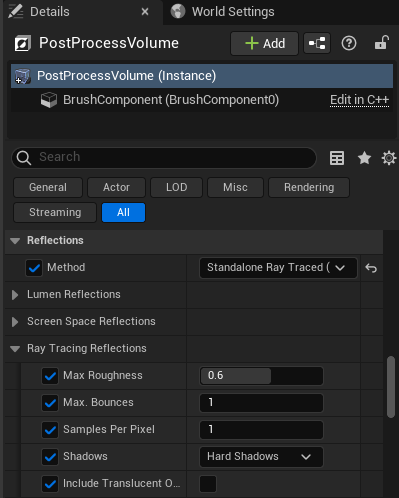Click the Max Roughness label
The image size is (399, 498).
(x=103, y=375)
